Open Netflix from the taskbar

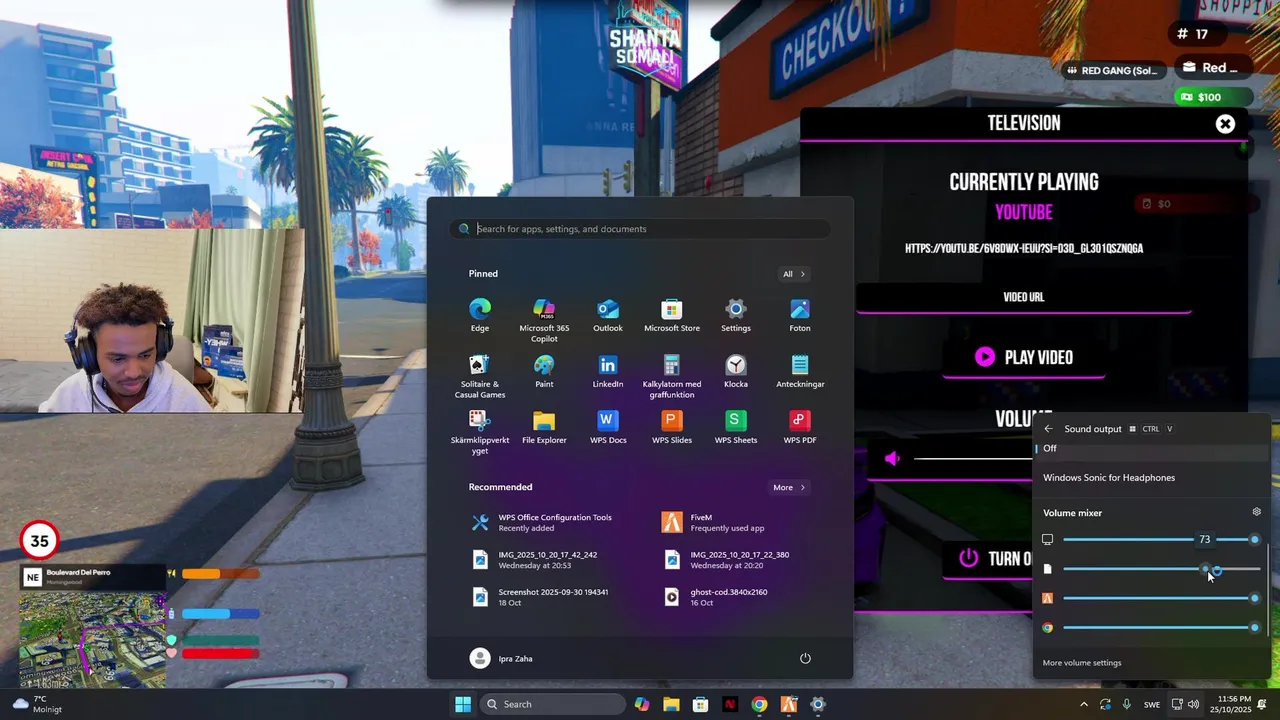pyautogui.click(x=730, y=704)
